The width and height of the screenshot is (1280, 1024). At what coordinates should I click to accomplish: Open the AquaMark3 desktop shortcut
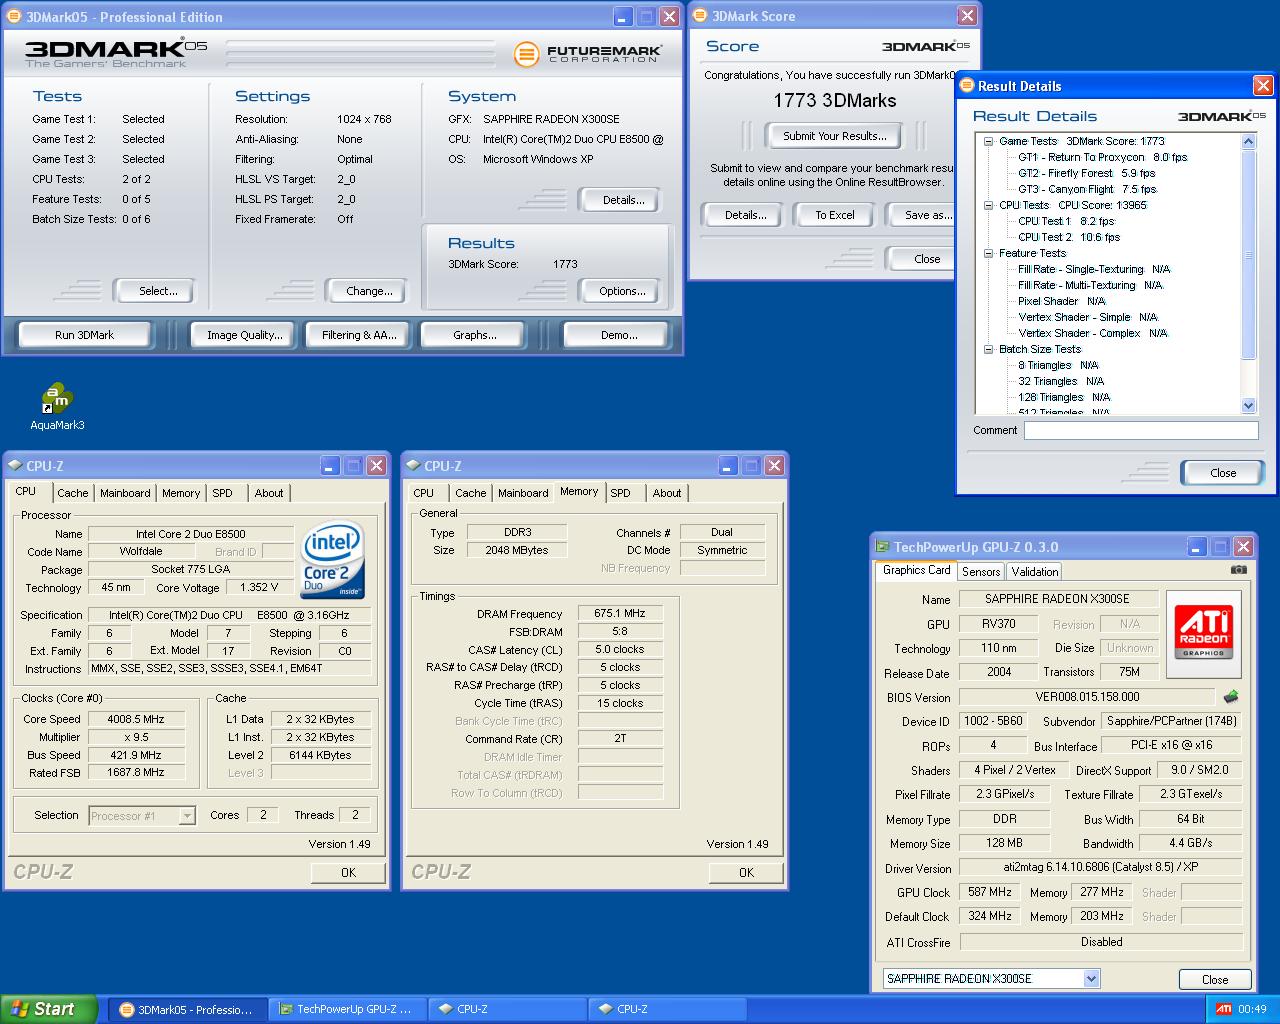[57, 407]
